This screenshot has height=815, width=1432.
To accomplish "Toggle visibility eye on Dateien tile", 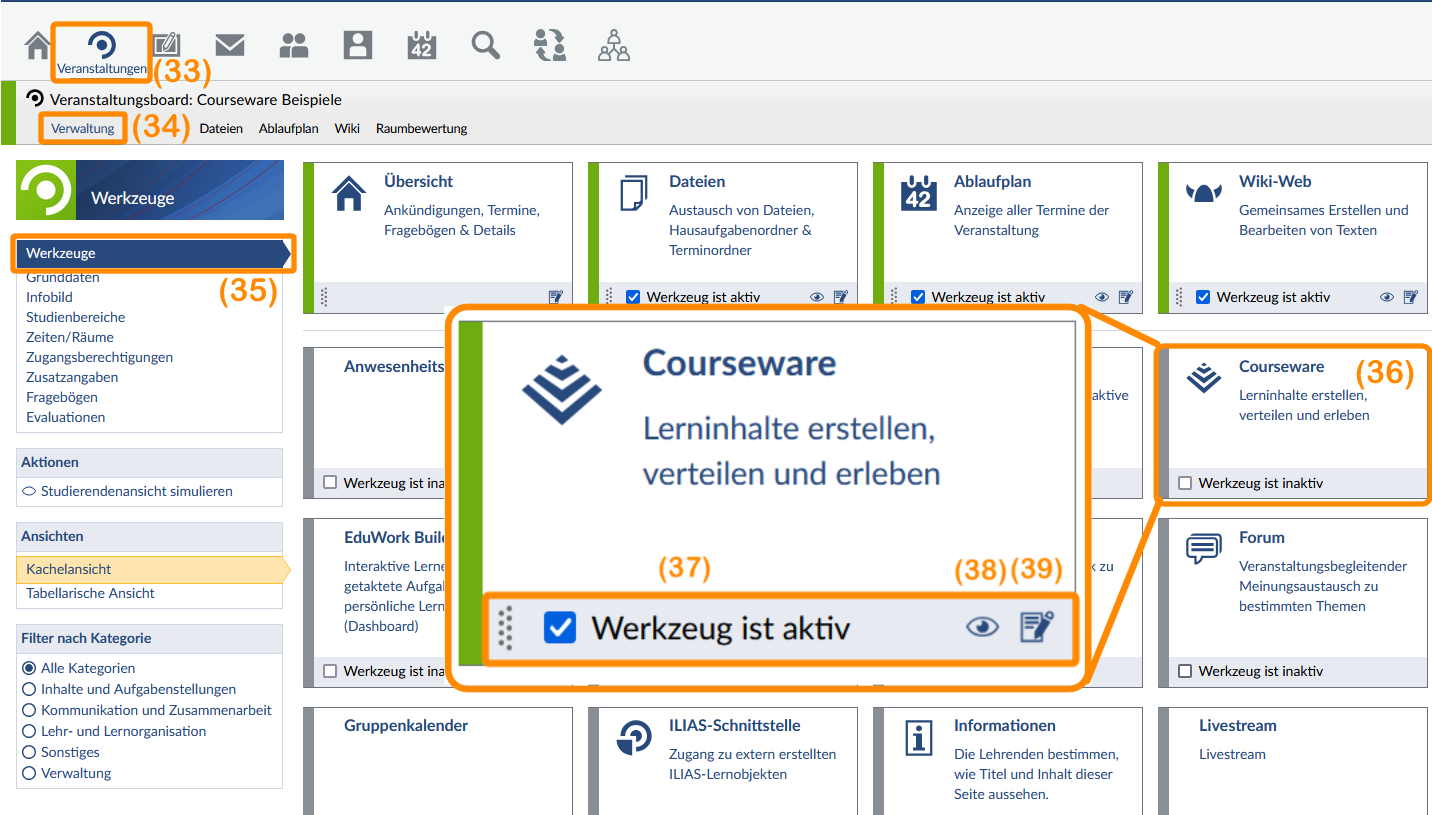I will coord(817,297).
